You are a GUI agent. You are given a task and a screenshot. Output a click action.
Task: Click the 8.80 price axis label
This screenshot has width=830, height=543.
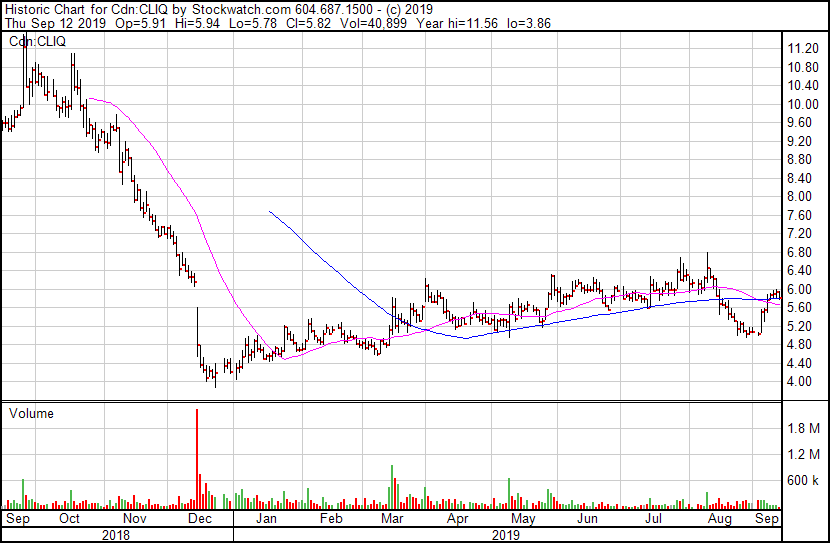pos(799,160)
